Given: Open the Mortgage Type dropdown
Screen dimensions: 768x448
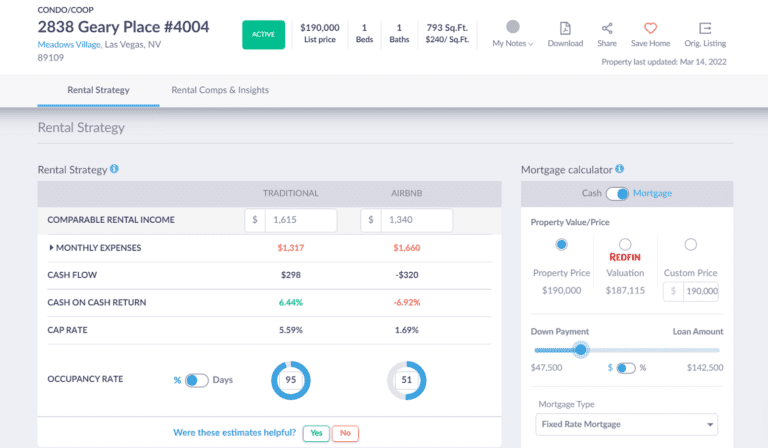Looking at the screenshot, I should click(627, 424).
